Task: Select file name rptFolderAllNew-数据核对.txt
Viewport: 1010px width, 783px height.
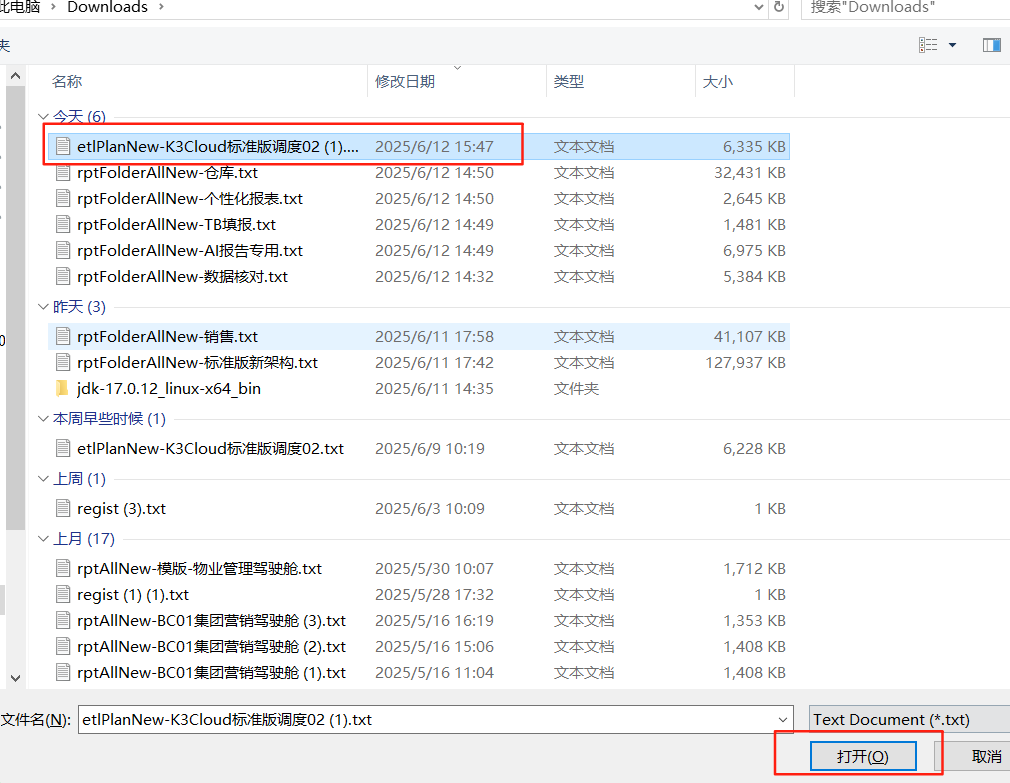Action: (x=182, y=276)
